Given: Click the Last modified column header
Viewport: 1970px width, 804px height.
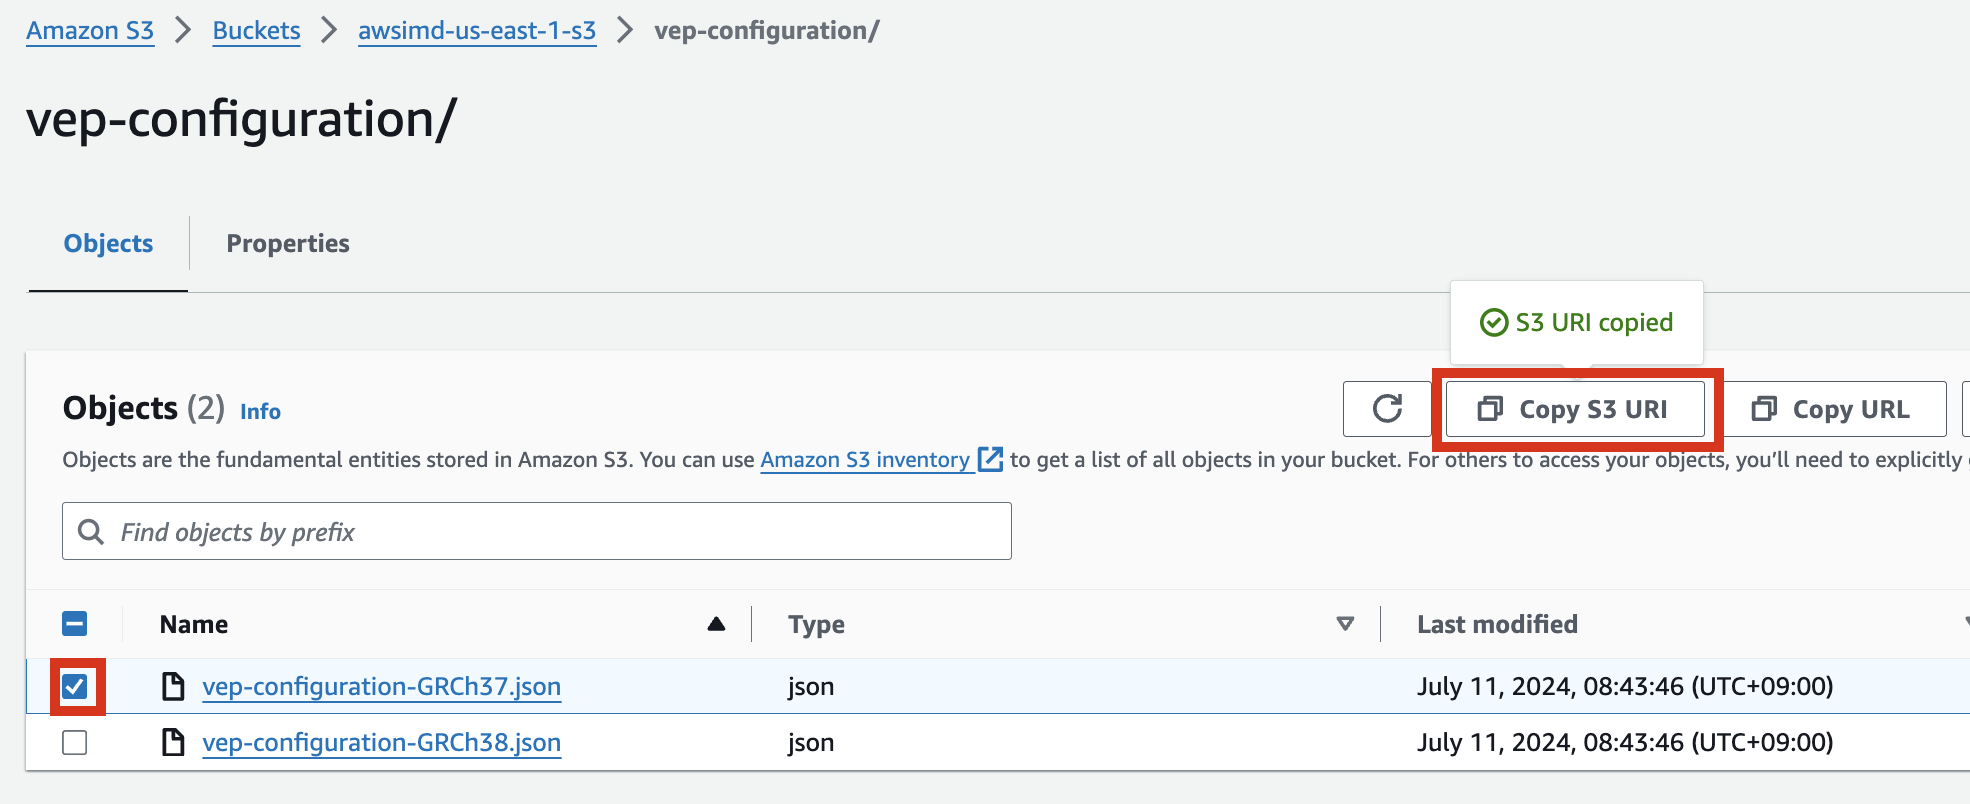Looking at the screenshot, I should [x=1497, y=624].
